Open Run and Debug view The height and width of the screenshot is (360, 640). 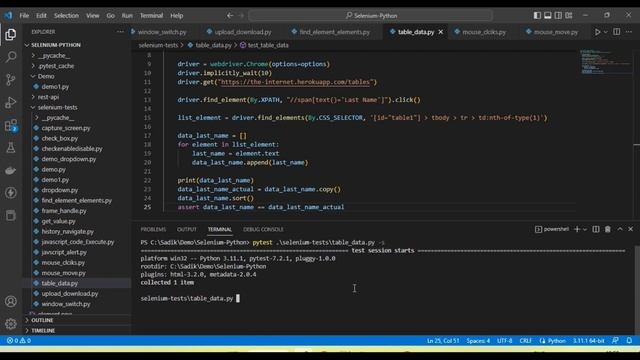point(11,102)
